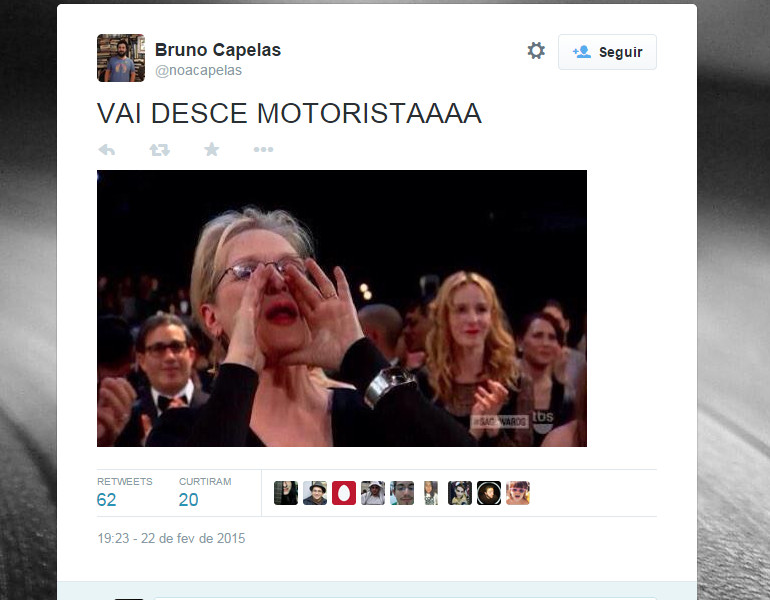This screenshot has height=600, width=770.
Task: Open the tweet's GIF image of shouting woman
Action: (x=342, y=308)
